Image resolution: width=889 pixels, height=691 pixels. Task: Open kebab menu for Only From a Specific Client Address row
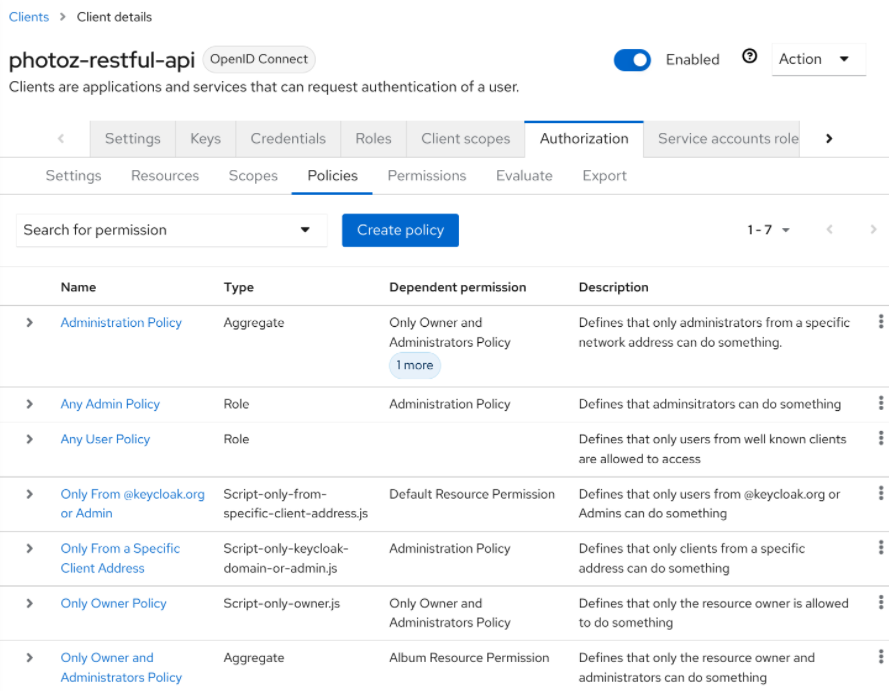pos(880,547)
